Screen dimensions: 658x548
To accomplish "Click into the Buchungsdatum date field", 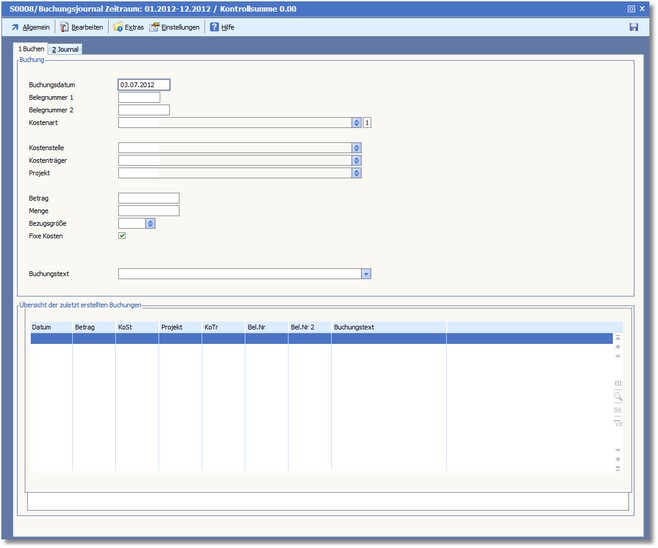I will point(143,85).
